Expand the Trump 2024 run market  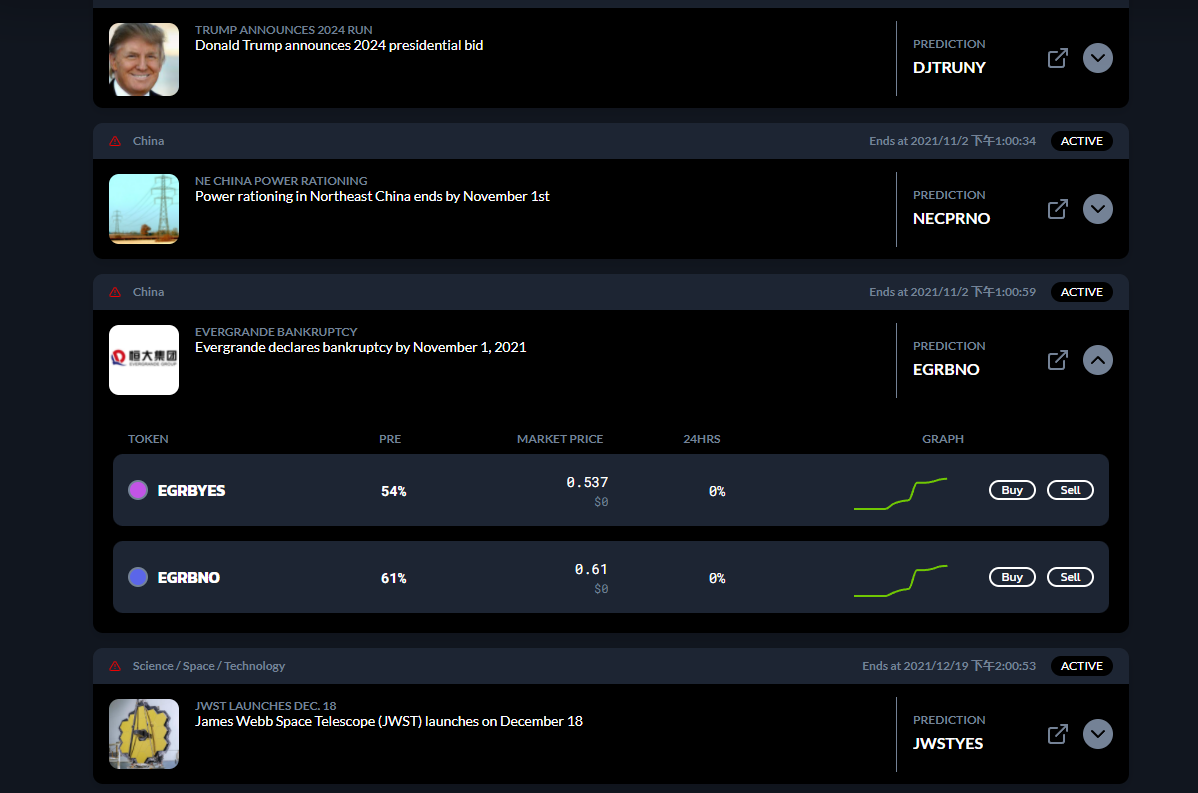[x=1098, y=58]
